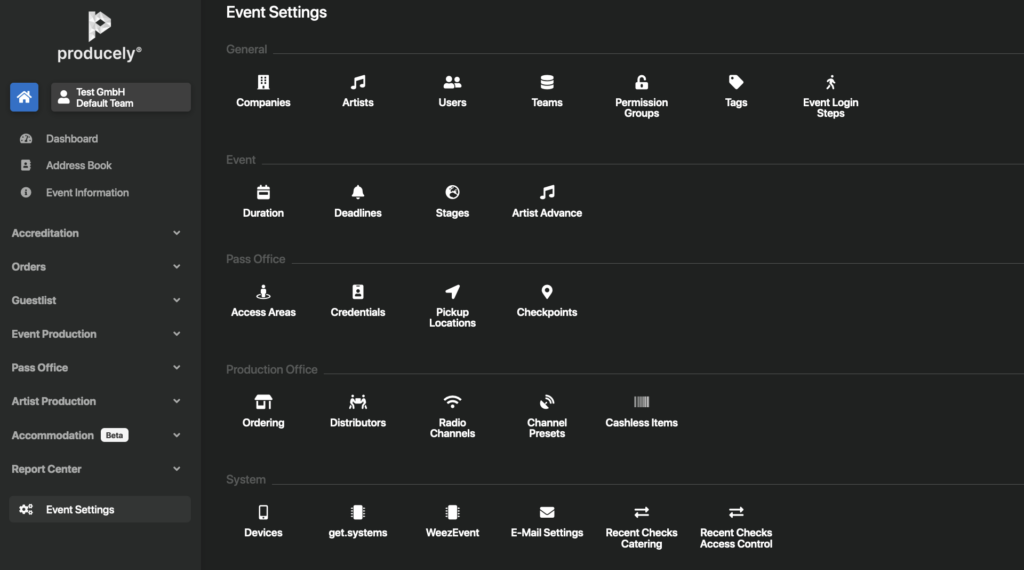Open Permission Groups lock icon

click(641, 83)
